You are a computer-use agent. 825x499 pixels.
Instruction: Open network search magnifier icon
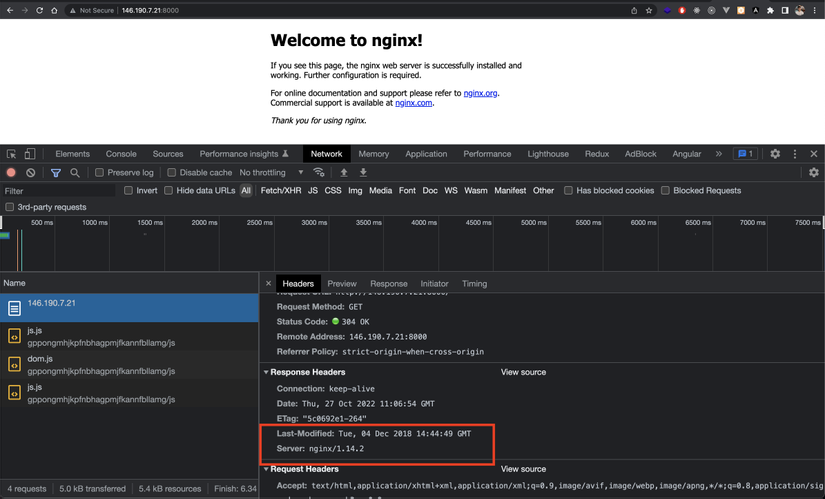[75, 172]
